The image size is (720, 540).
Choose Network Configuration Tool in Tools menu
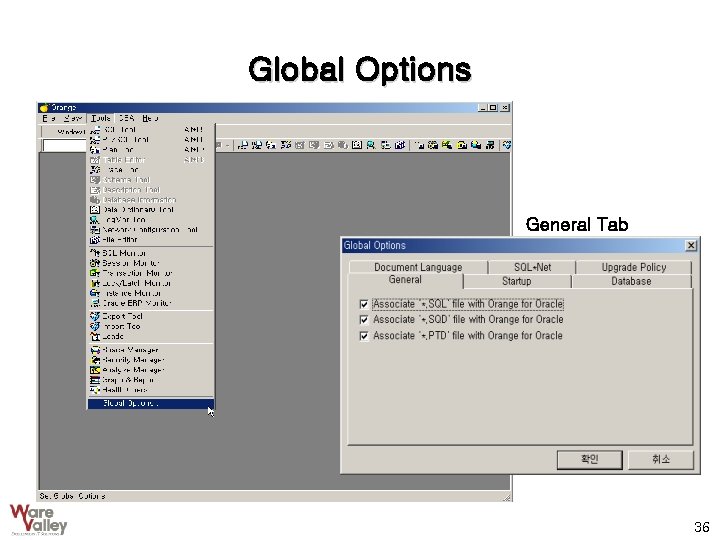151,230
